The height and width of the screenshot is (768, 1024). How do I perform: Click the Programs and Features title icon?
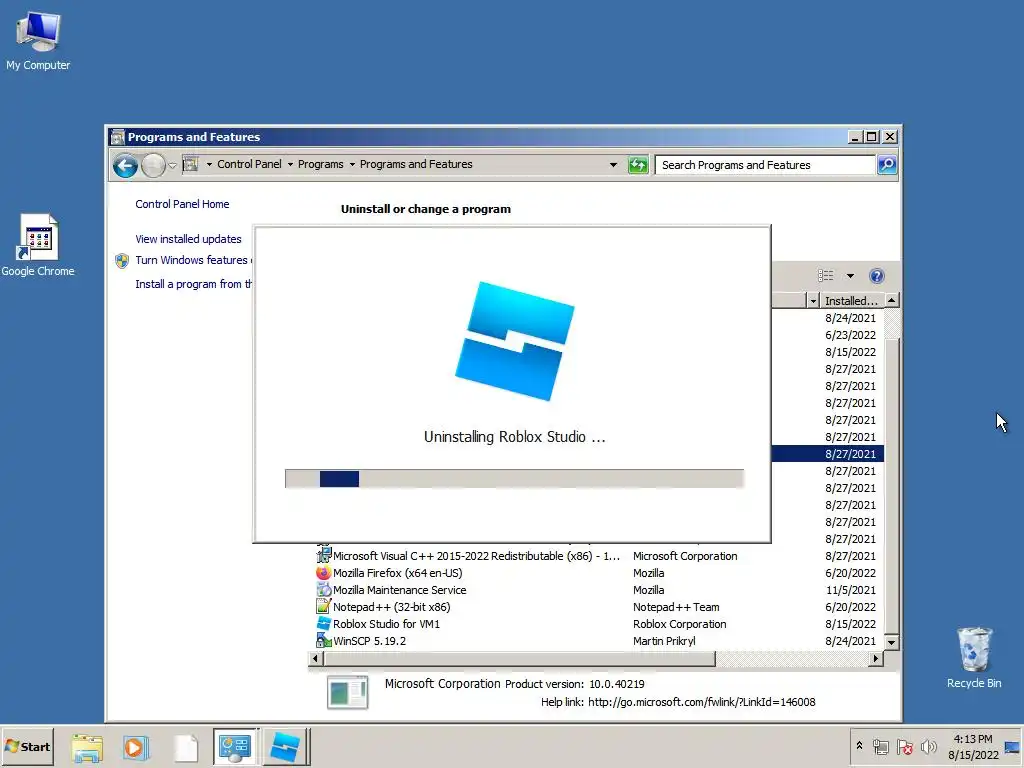tap(118, 137)
